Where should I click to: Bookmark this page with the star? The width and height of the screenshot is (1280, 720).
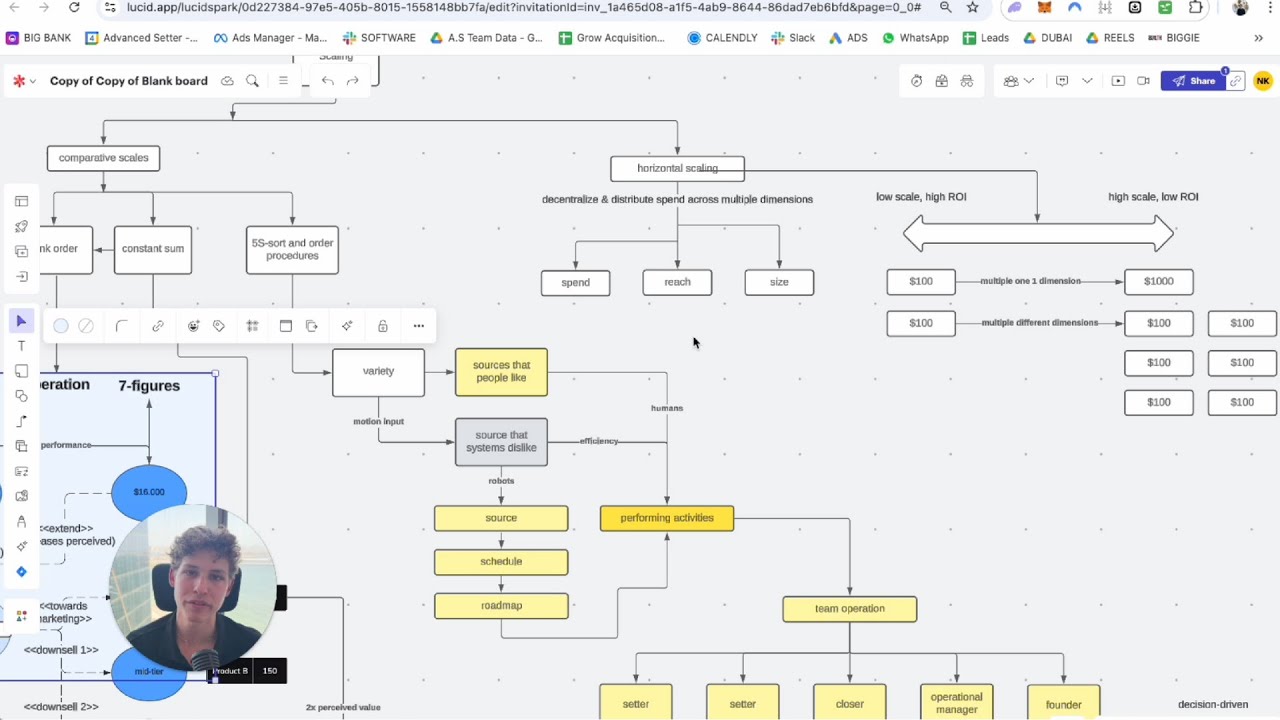(x=972, y=8)
